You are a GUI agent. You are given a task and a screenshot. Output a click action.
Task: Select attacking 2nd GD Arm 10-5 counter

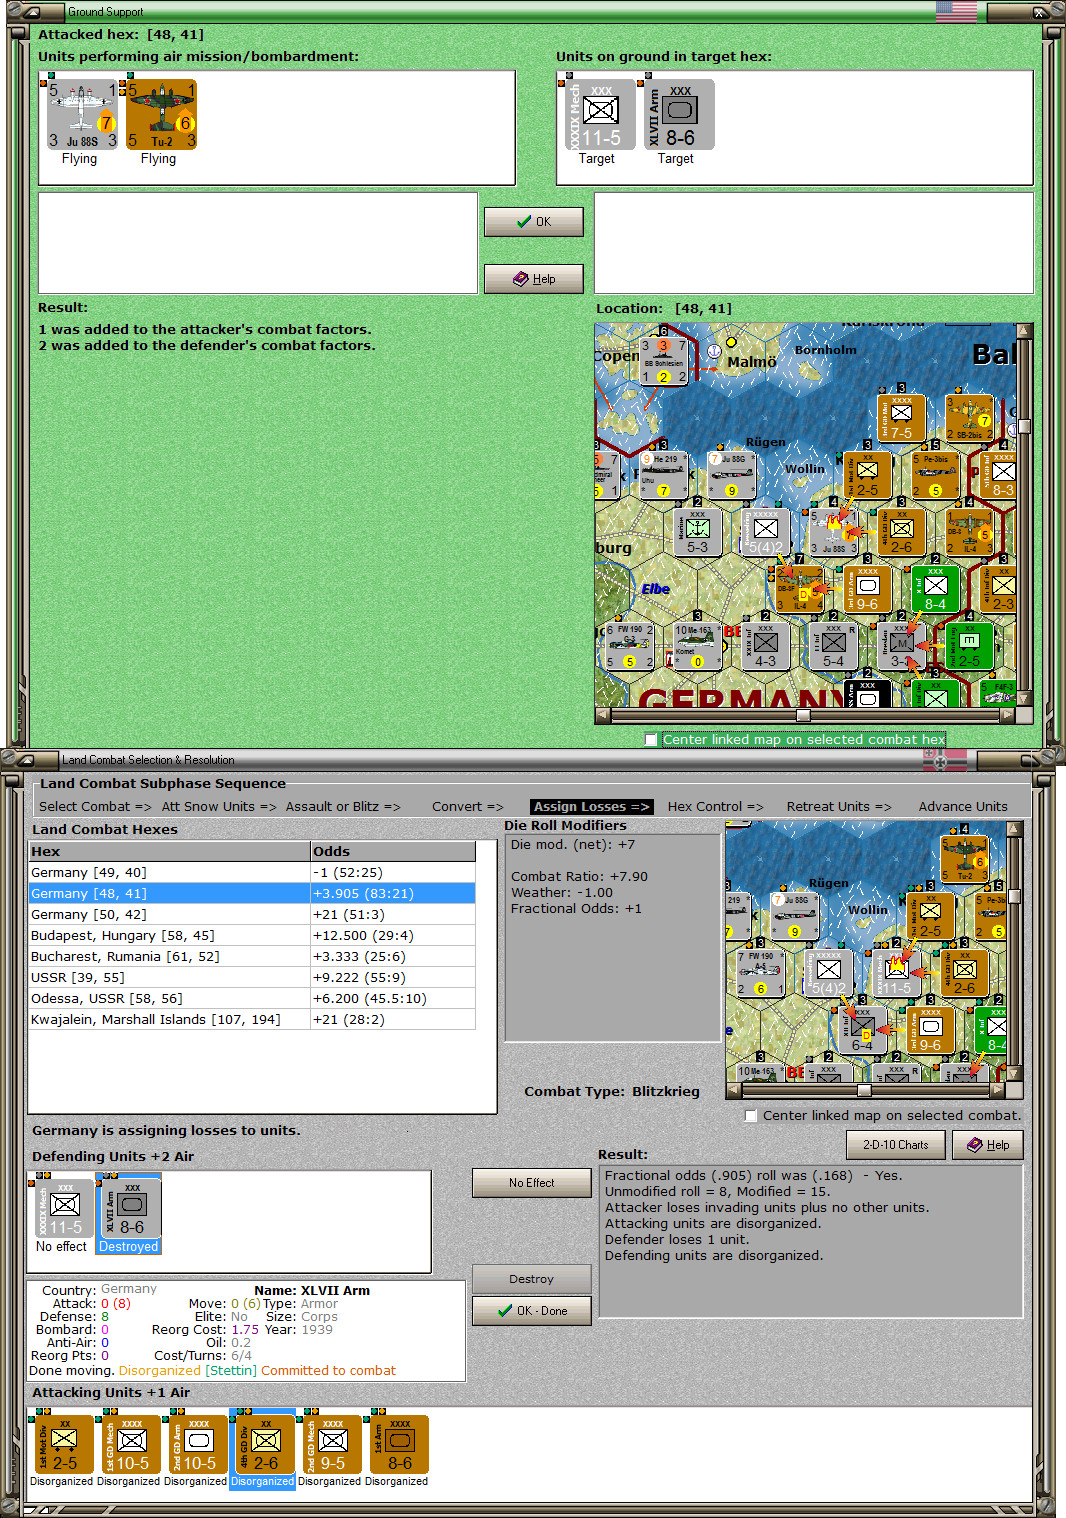(x=197, y=1443)
